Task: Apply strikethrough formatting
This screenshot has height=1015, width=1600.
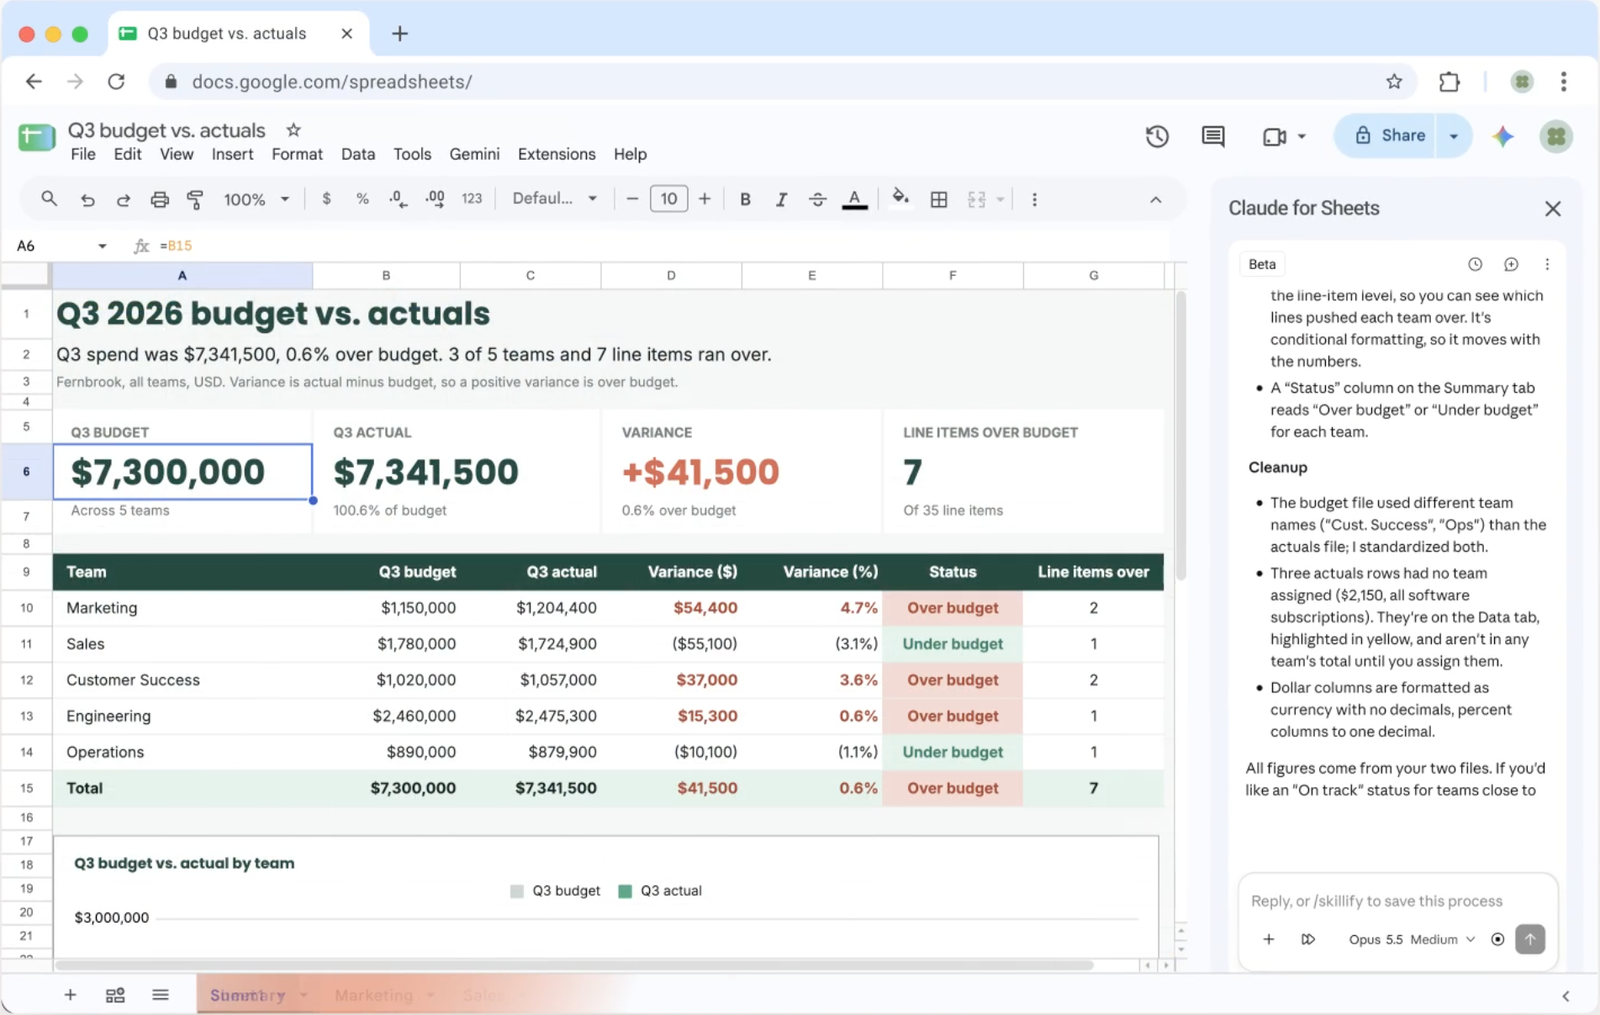Action: click(x=817, y=199)
